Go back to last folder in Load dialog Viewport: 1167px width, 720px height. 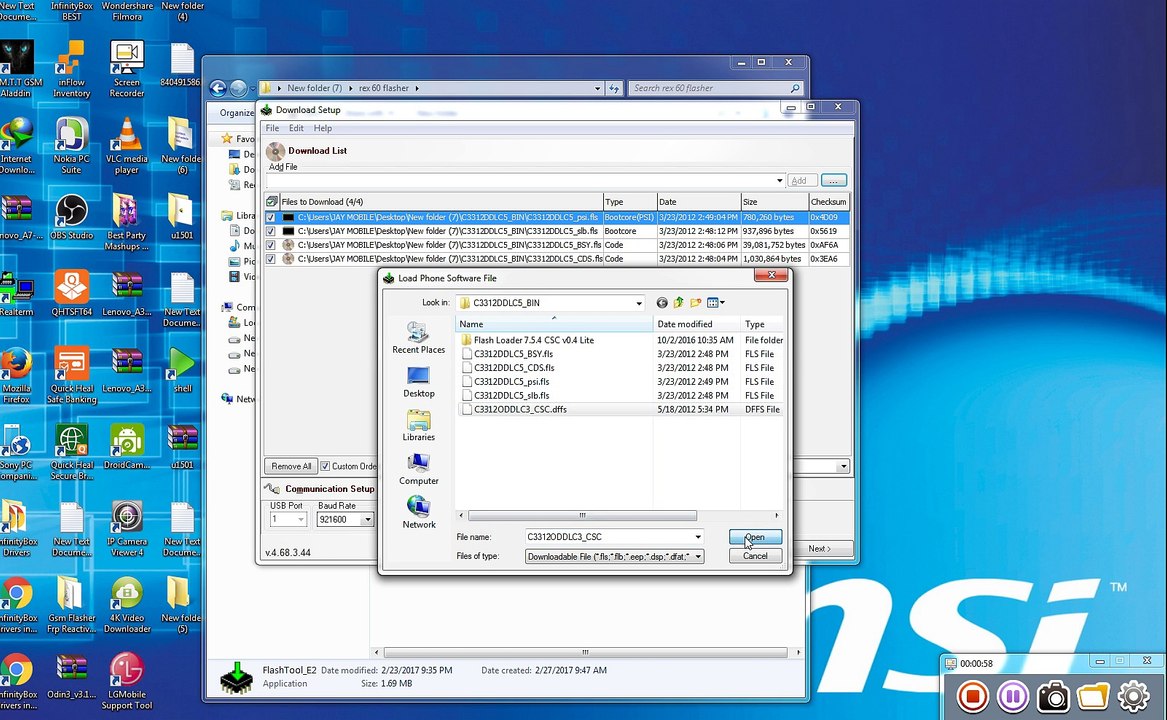tap(662, 302)
